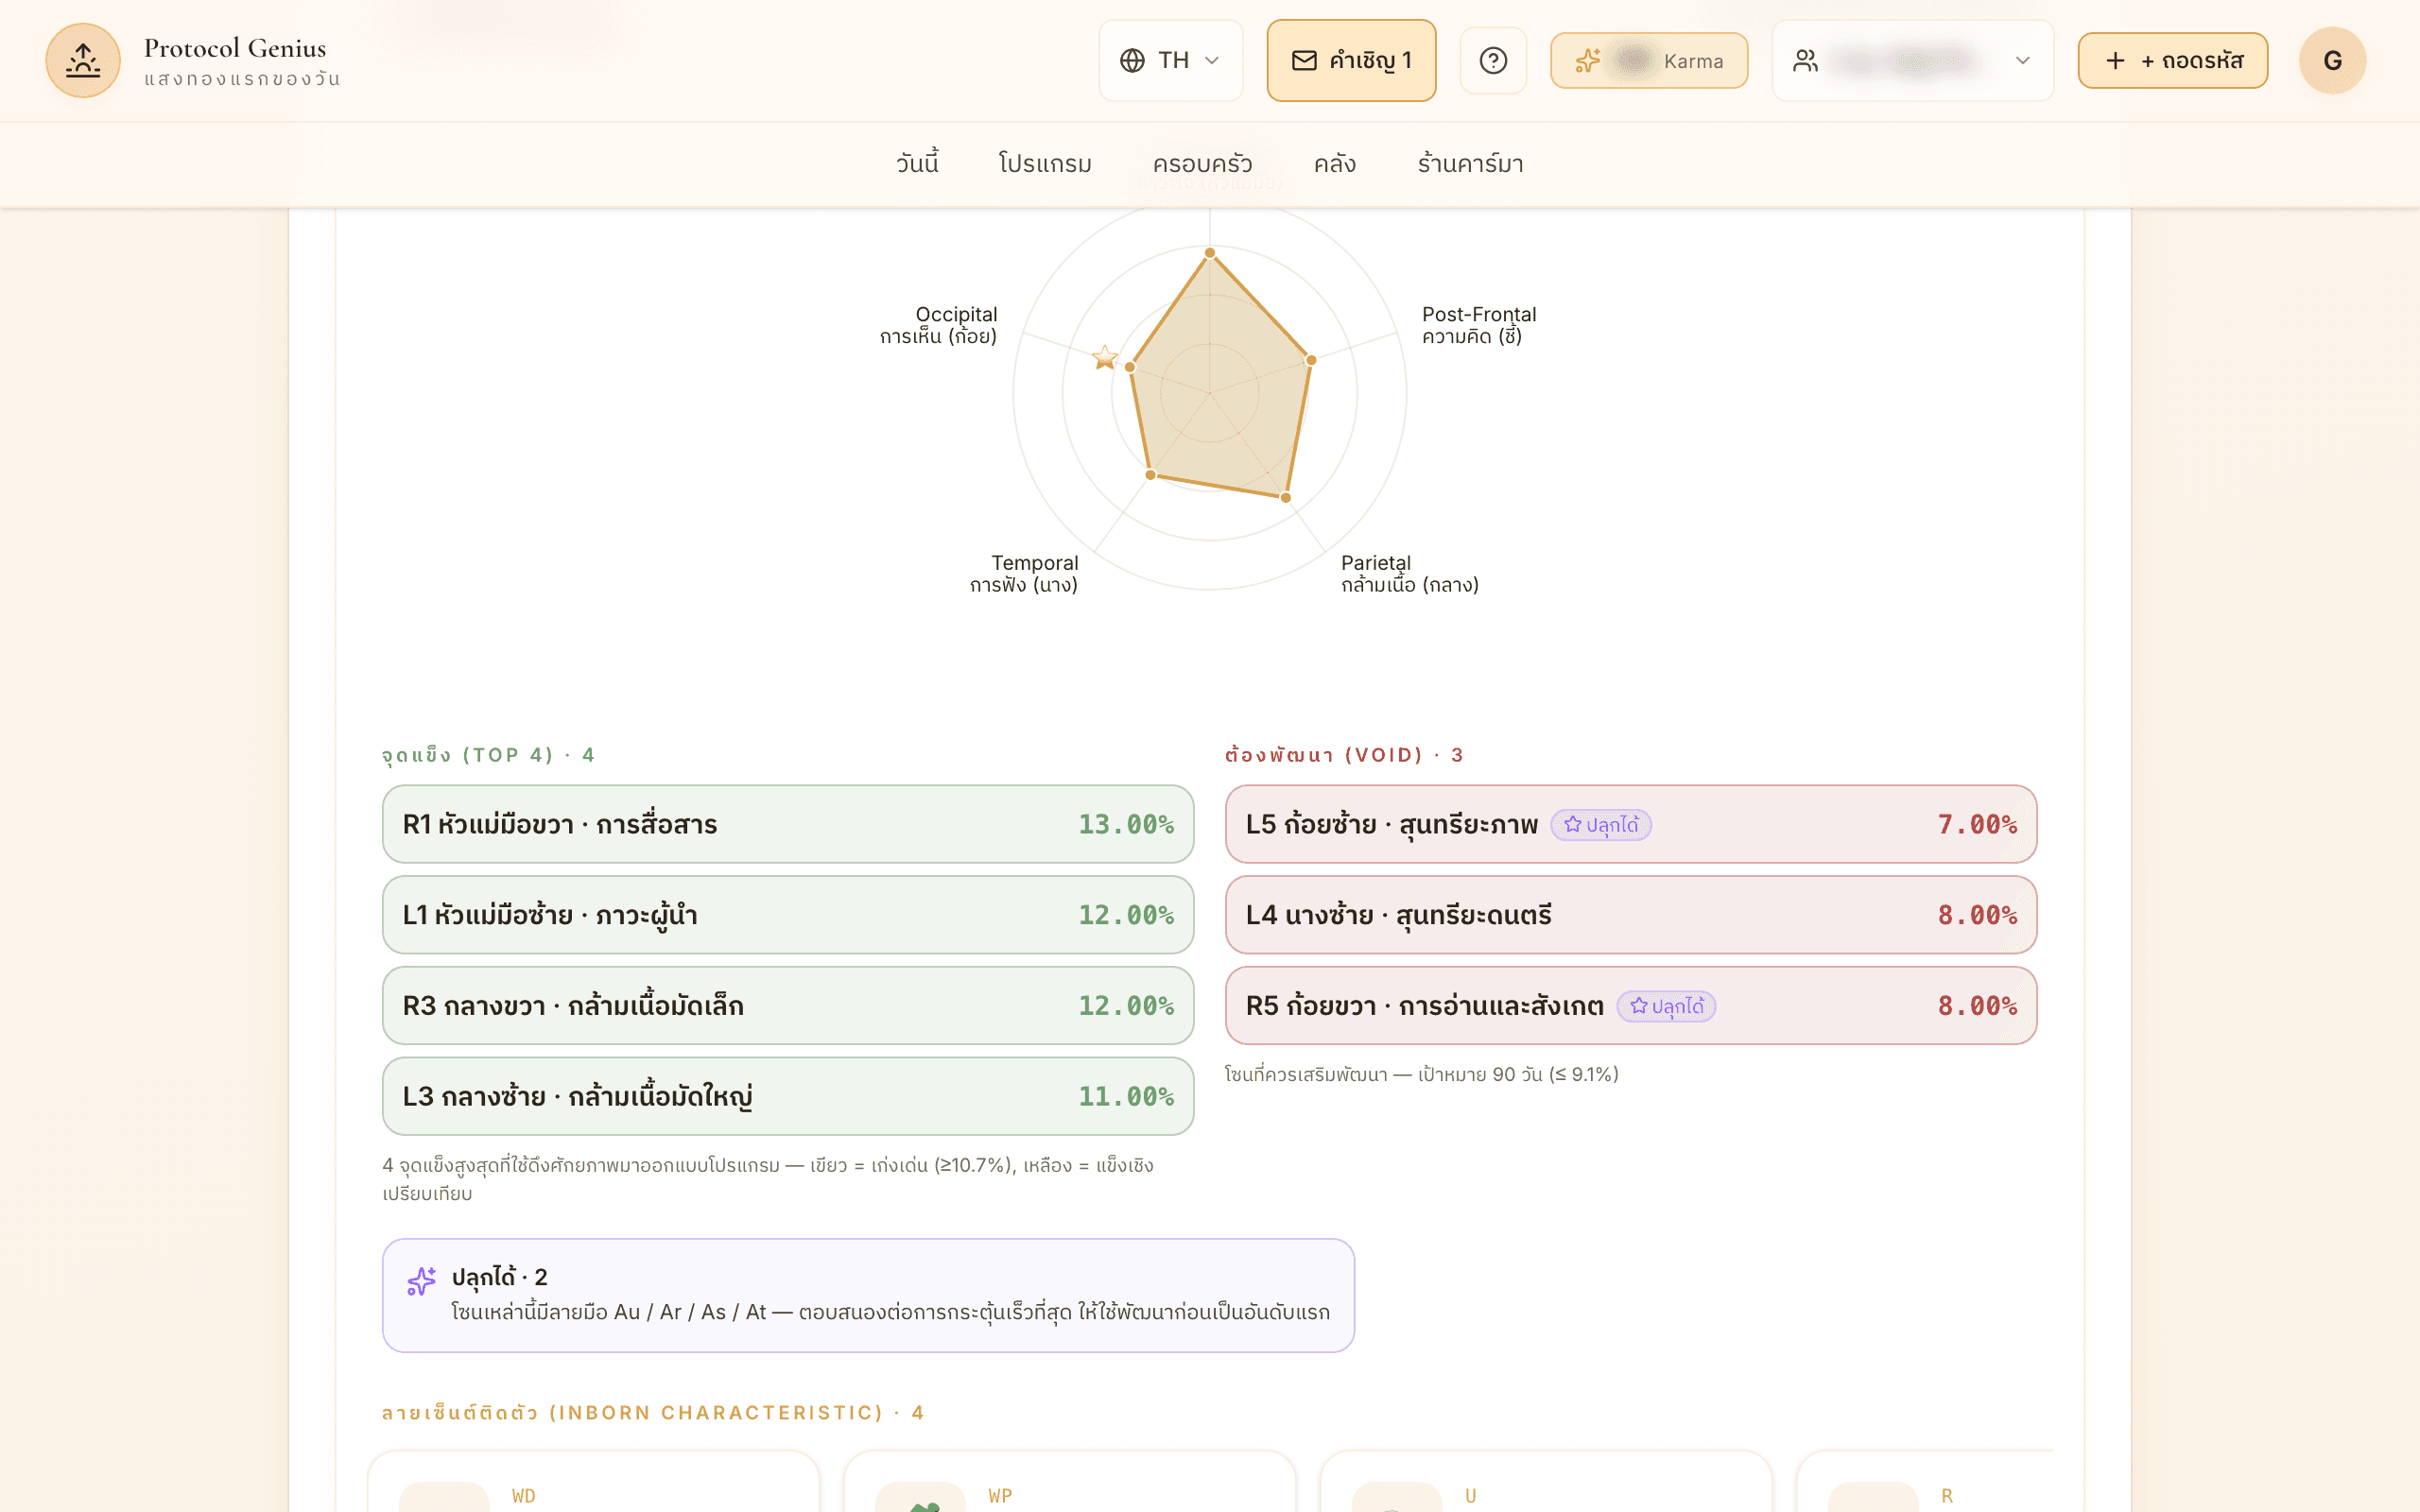Open the WP characteristic card
Viewport: 2420px width, 1512px height.
(x=1070, y=1483)
